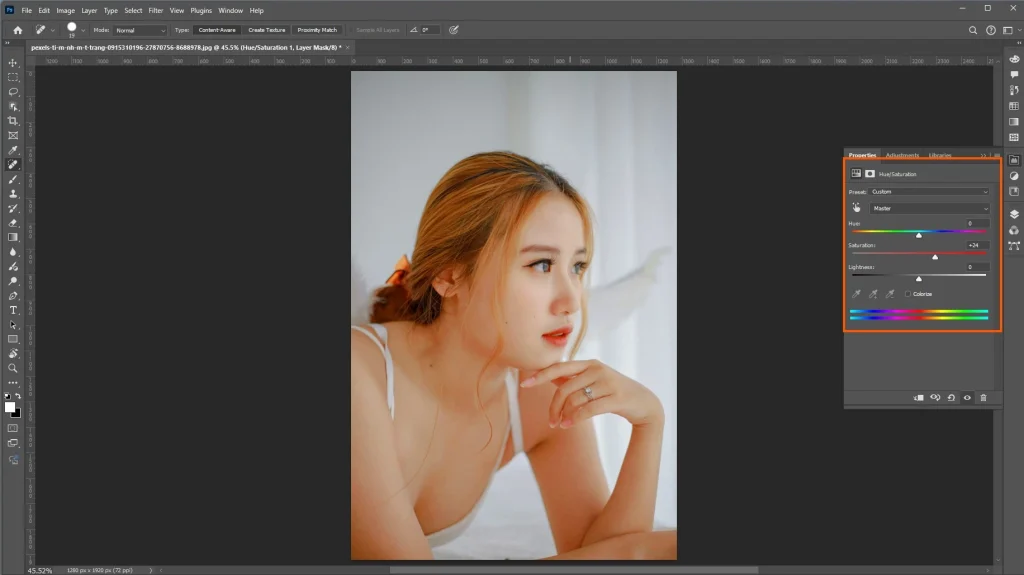1024x575 pixels.
Task: Enable the Colorize checkbox
Action: tap(908, 294)
